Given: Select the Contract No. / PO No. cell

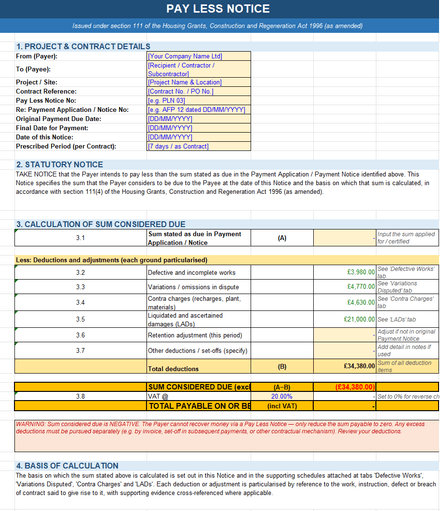Looking at the screenshot, I should (x=199, y=91).
